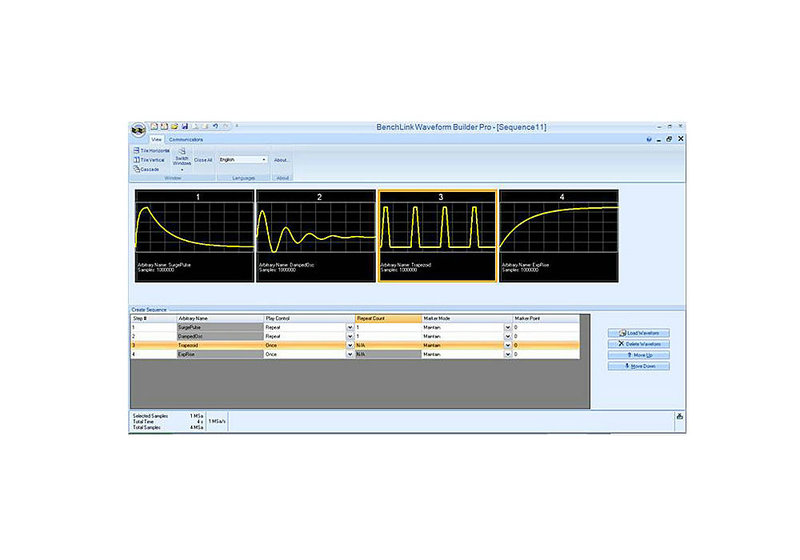Image resolution: width=800 pixels, height=560 pixels.
Task: Click the Marker Mode column header
Action: (467, 318)
